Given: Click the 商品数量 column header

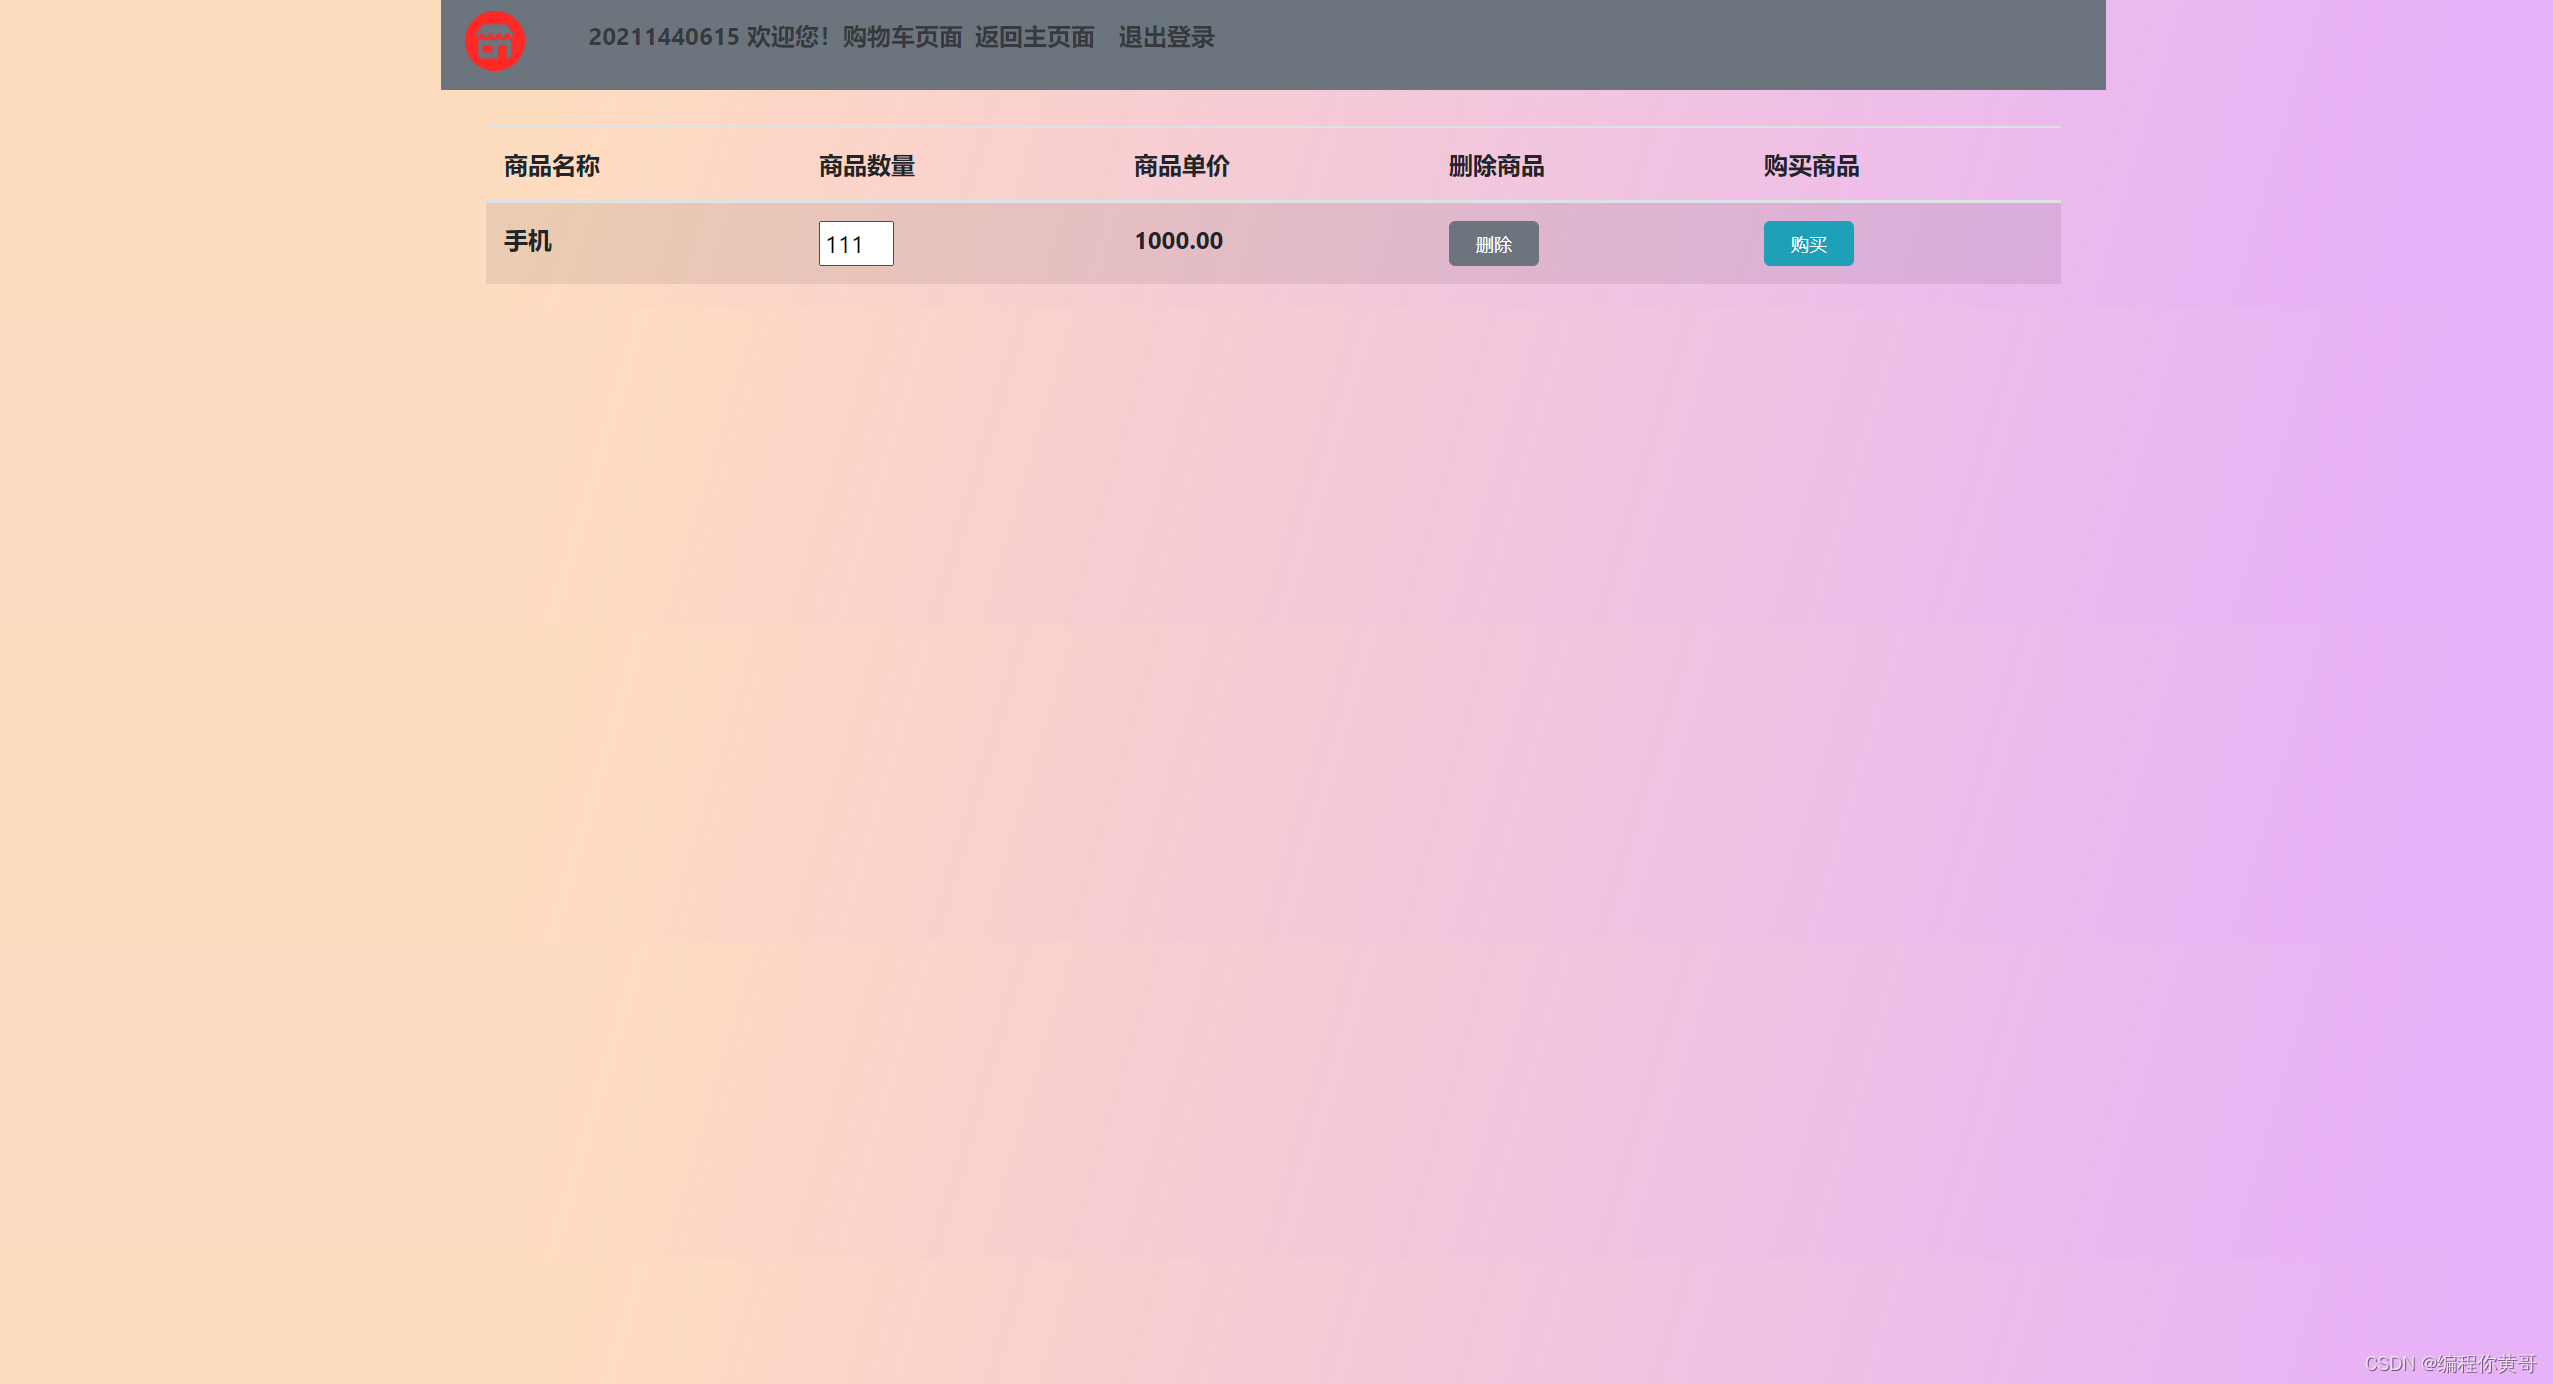Looking at the screenshot, I should 866,166.
